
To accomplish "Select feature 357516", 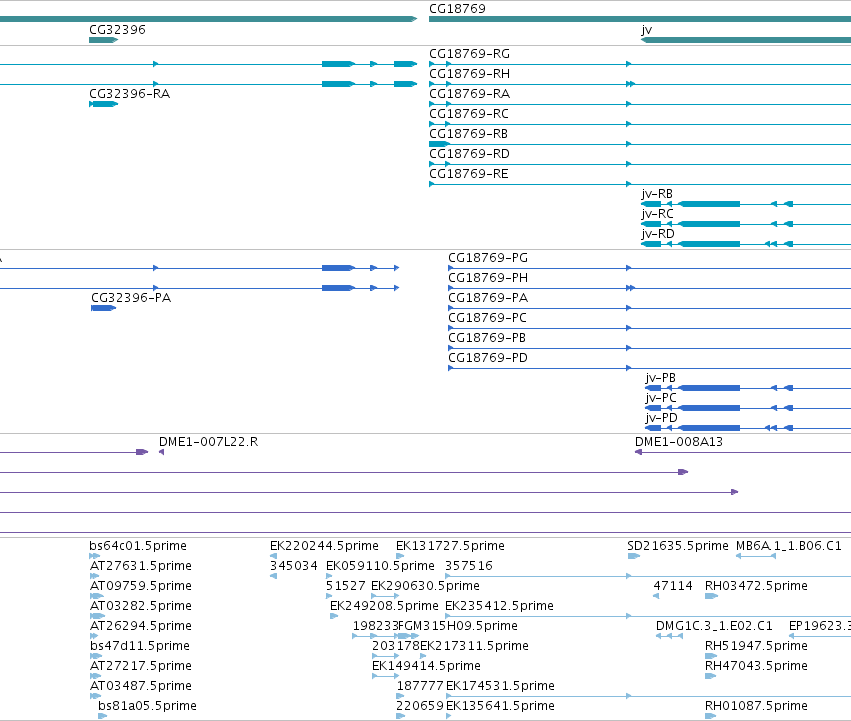I will 469,566.
